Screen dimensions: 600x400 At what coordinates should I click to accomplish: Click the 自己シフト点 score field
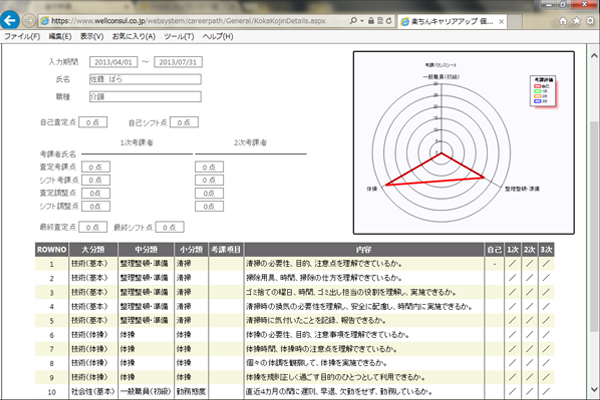(x=184, y=122)
